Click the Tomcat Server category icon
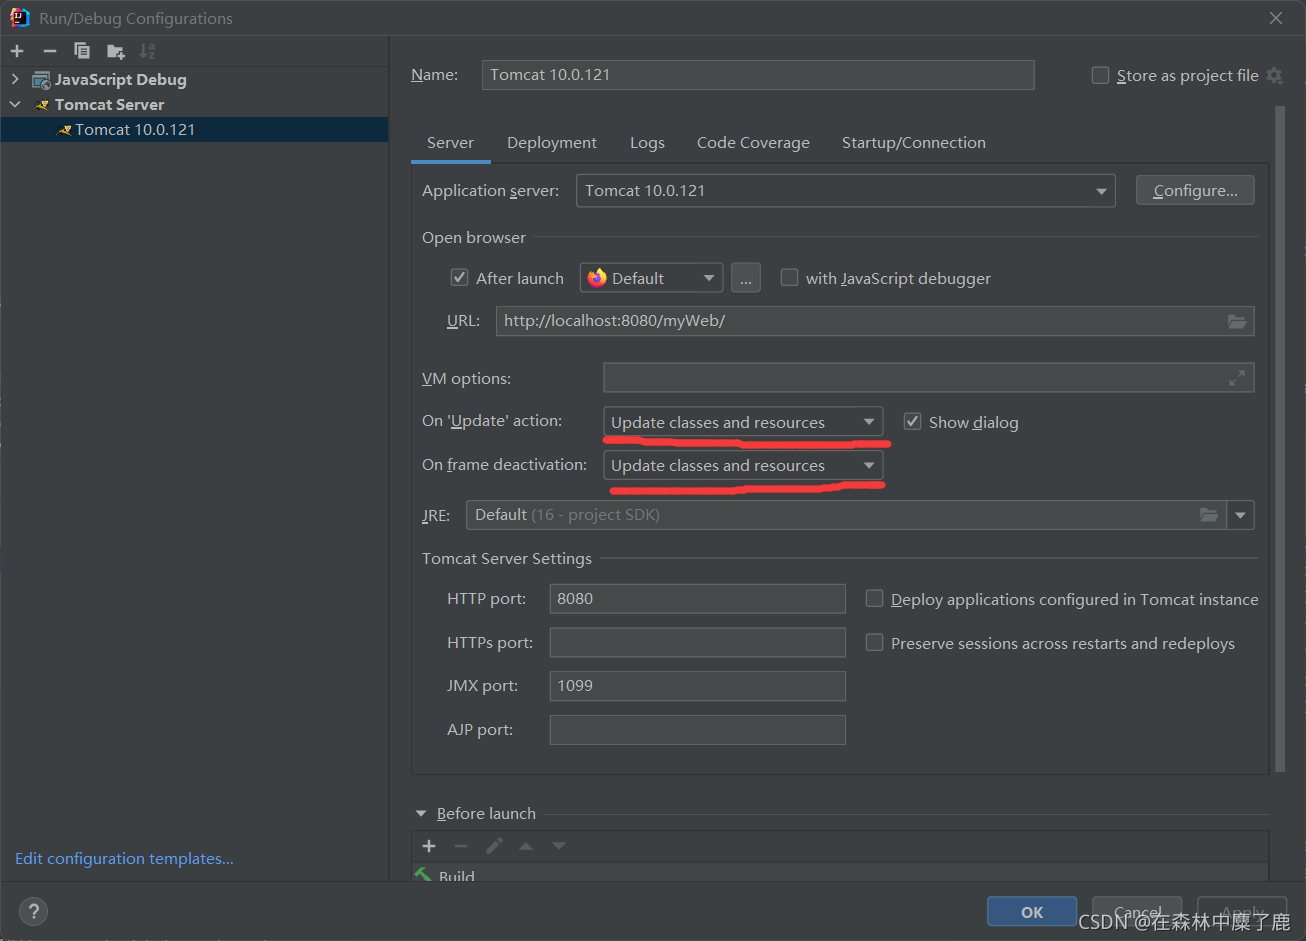 coord(41,105)
